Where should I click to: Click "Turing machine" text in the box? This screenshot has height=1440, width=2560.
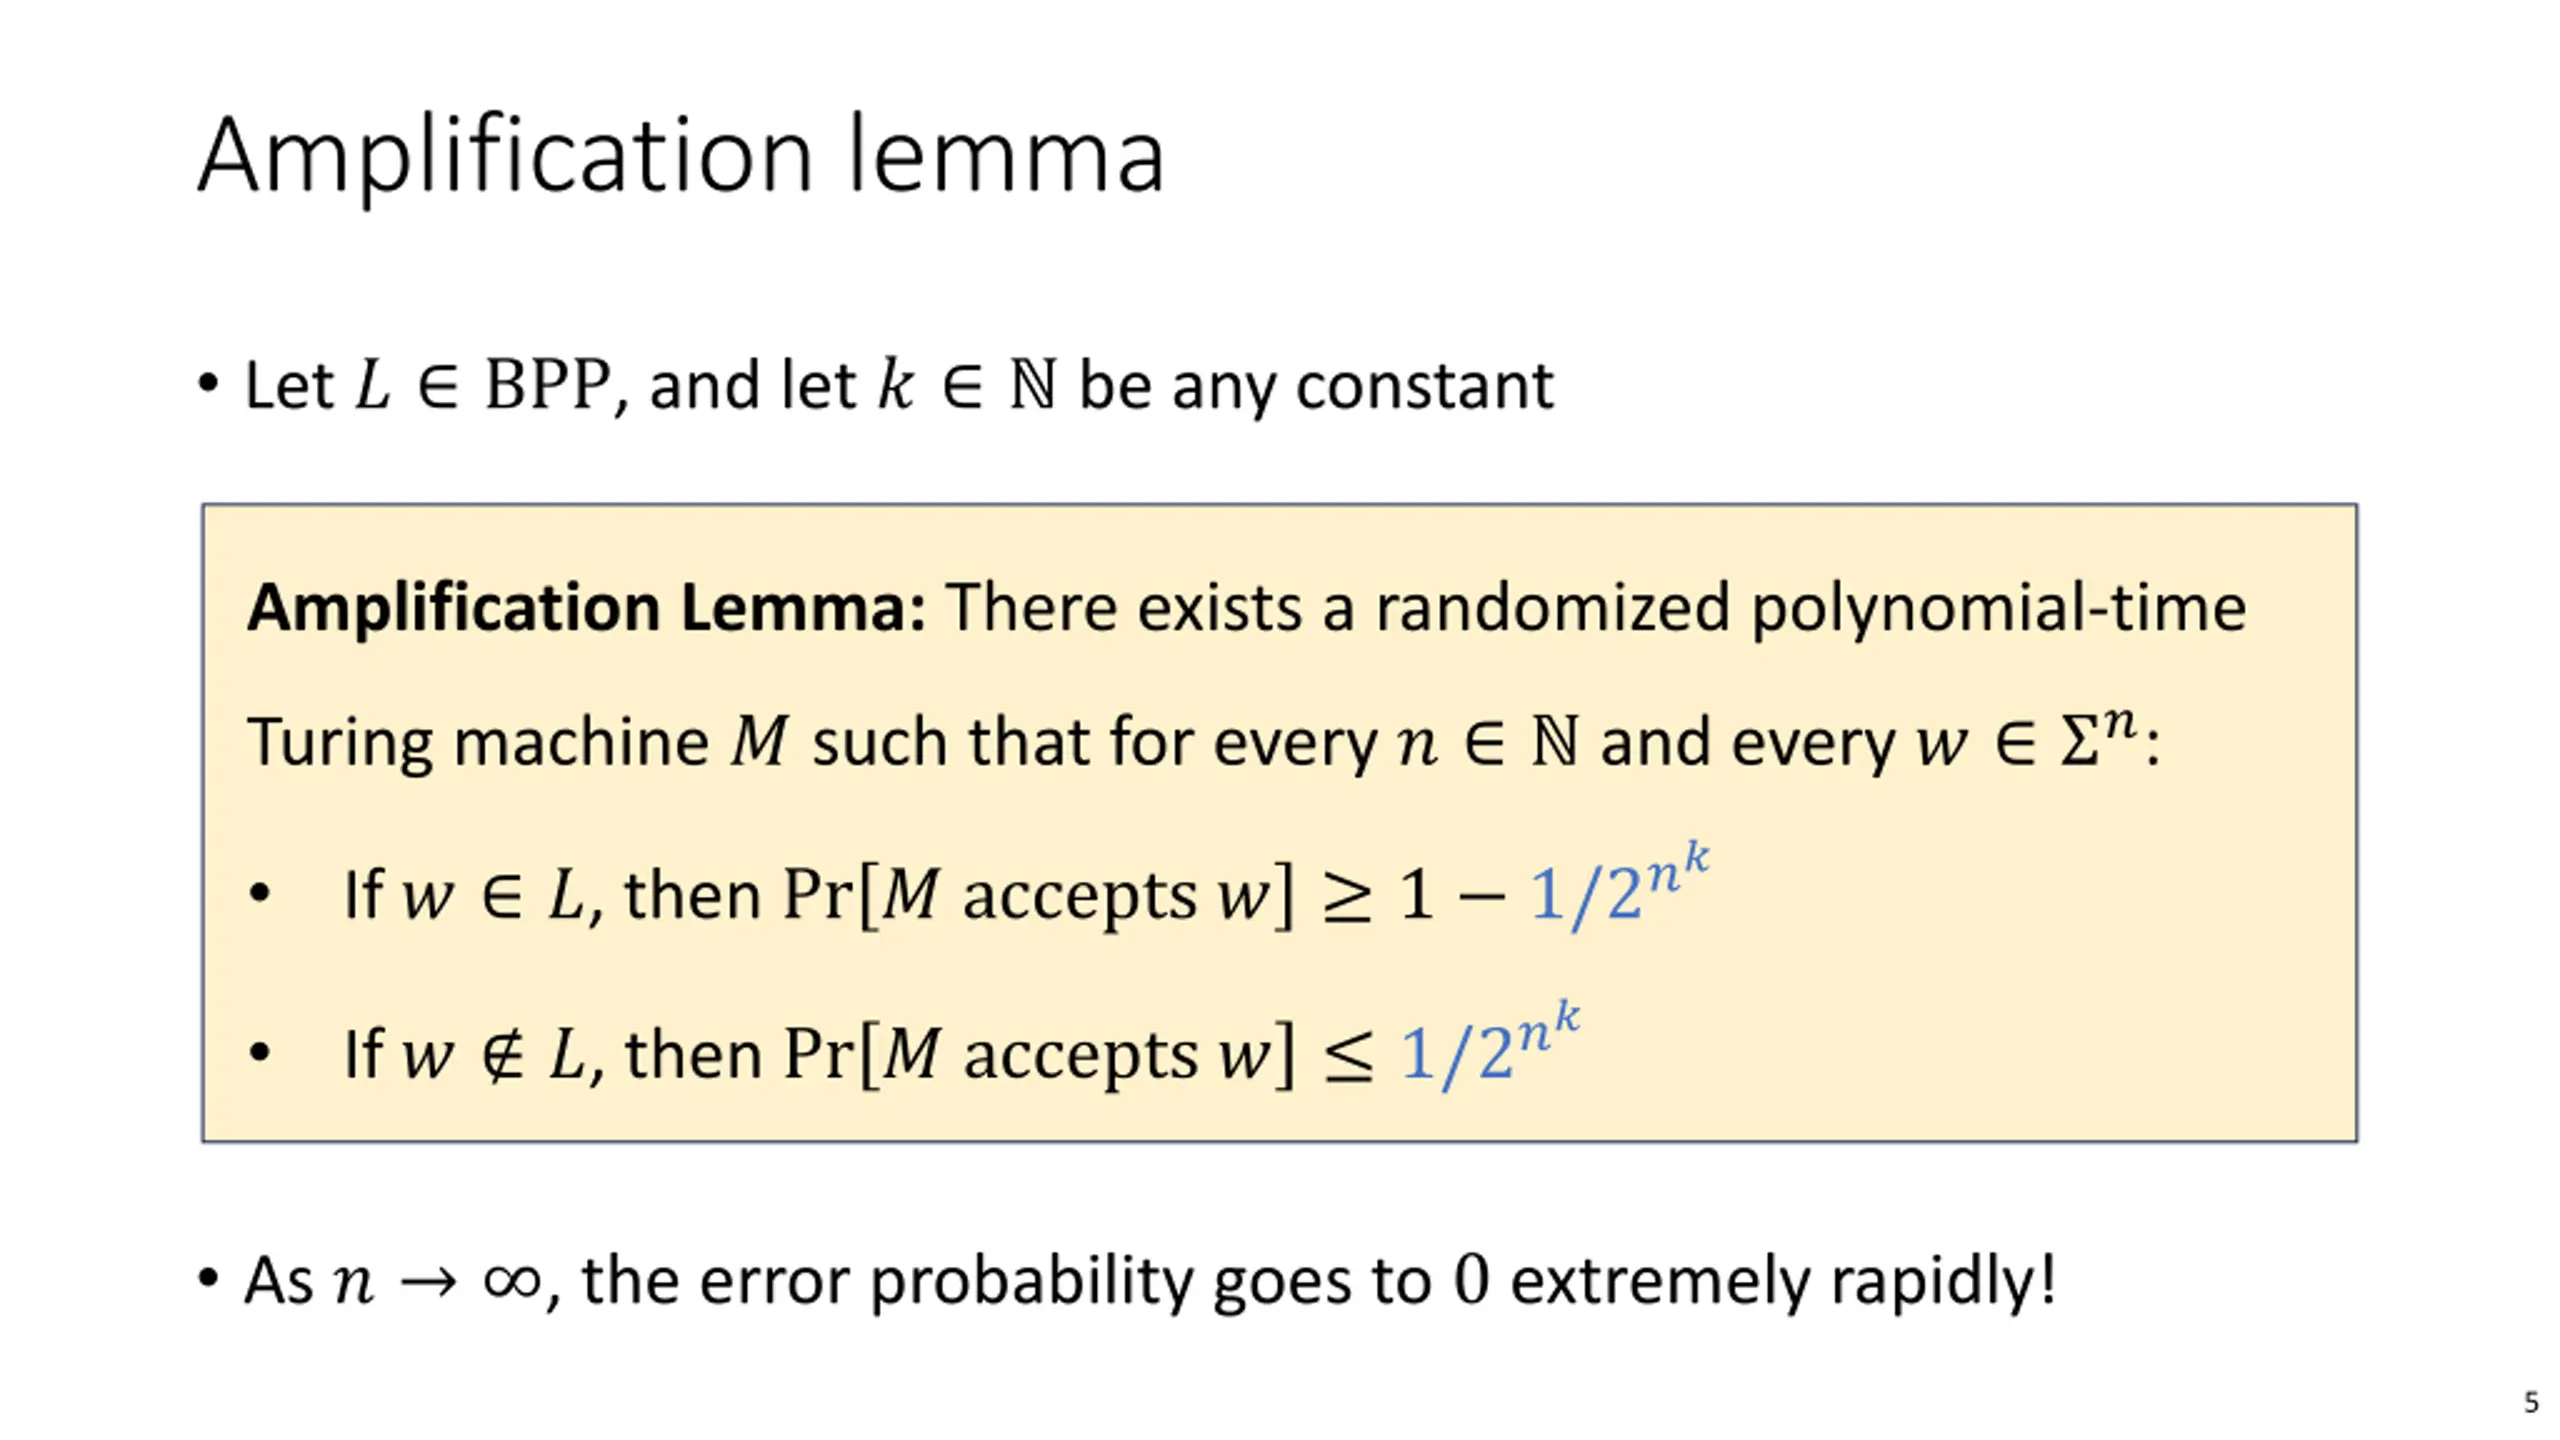pyautogui.click(x=478, y=742)
